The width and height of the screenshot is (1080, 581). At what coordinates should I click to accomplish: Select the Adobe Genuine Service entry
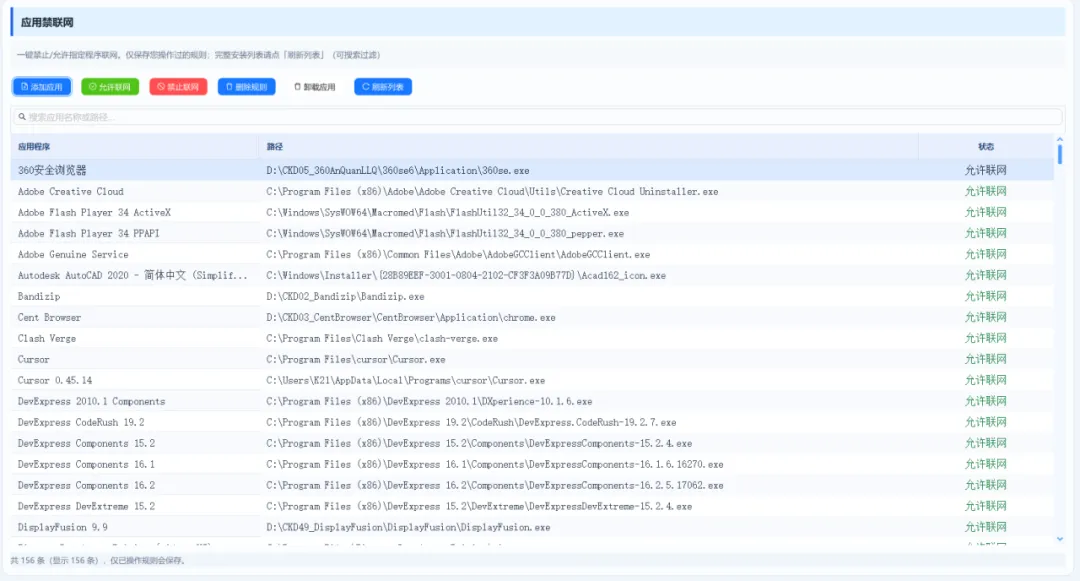click(73, 255)
